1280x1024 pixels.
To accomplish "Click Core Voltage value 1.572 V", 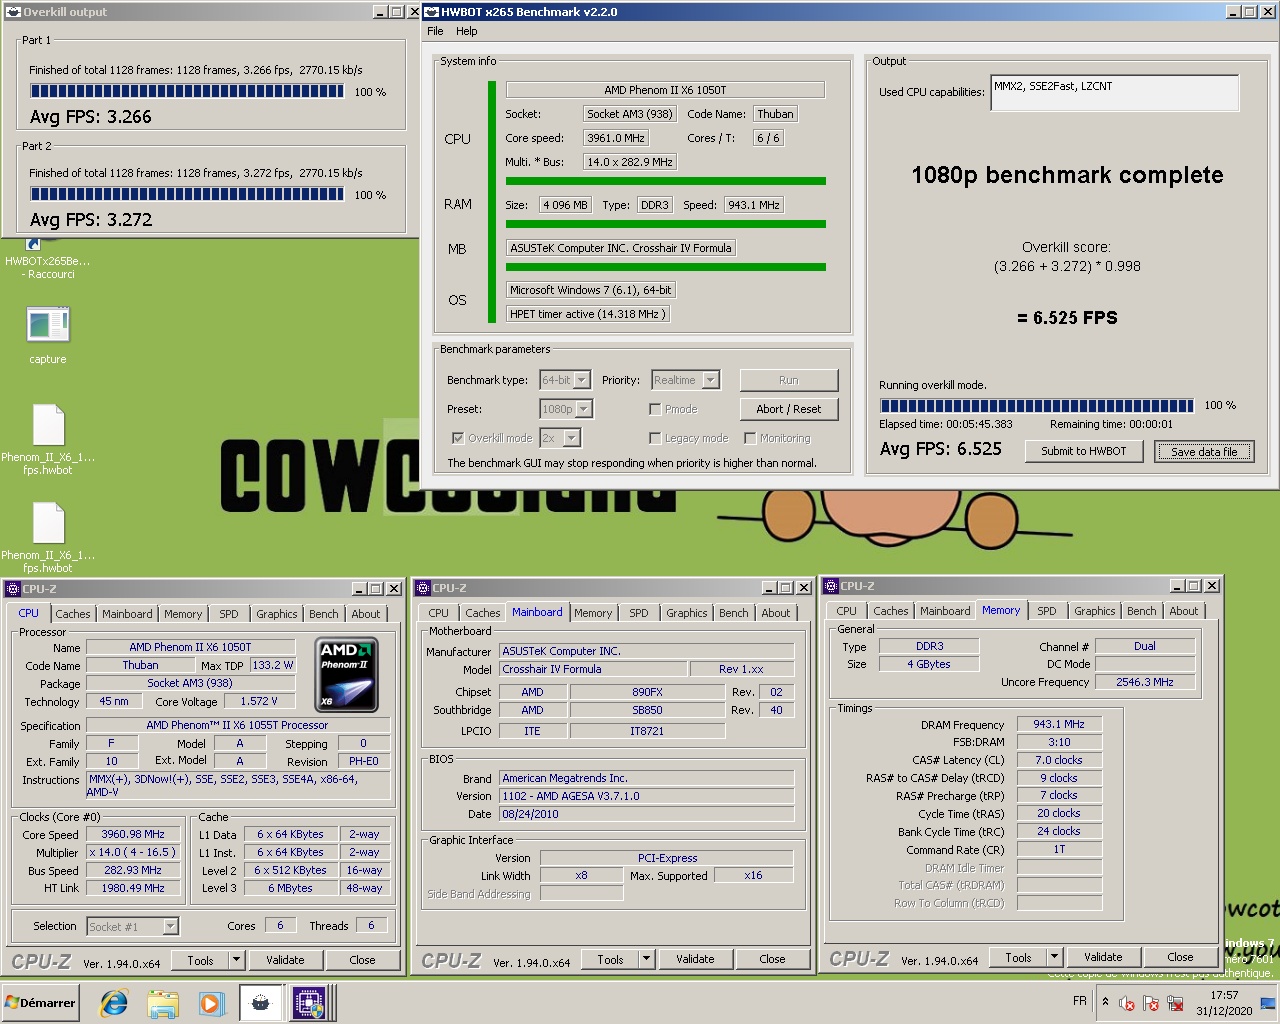I will (260, 701).
